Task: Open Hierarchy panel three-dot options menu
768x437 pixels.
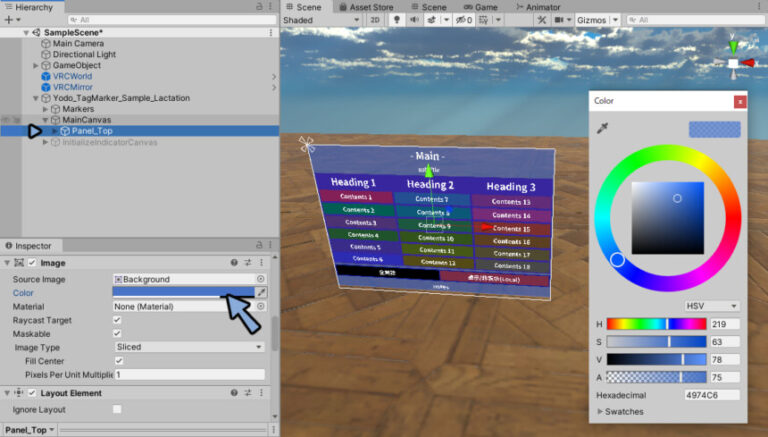Action: 270,6
